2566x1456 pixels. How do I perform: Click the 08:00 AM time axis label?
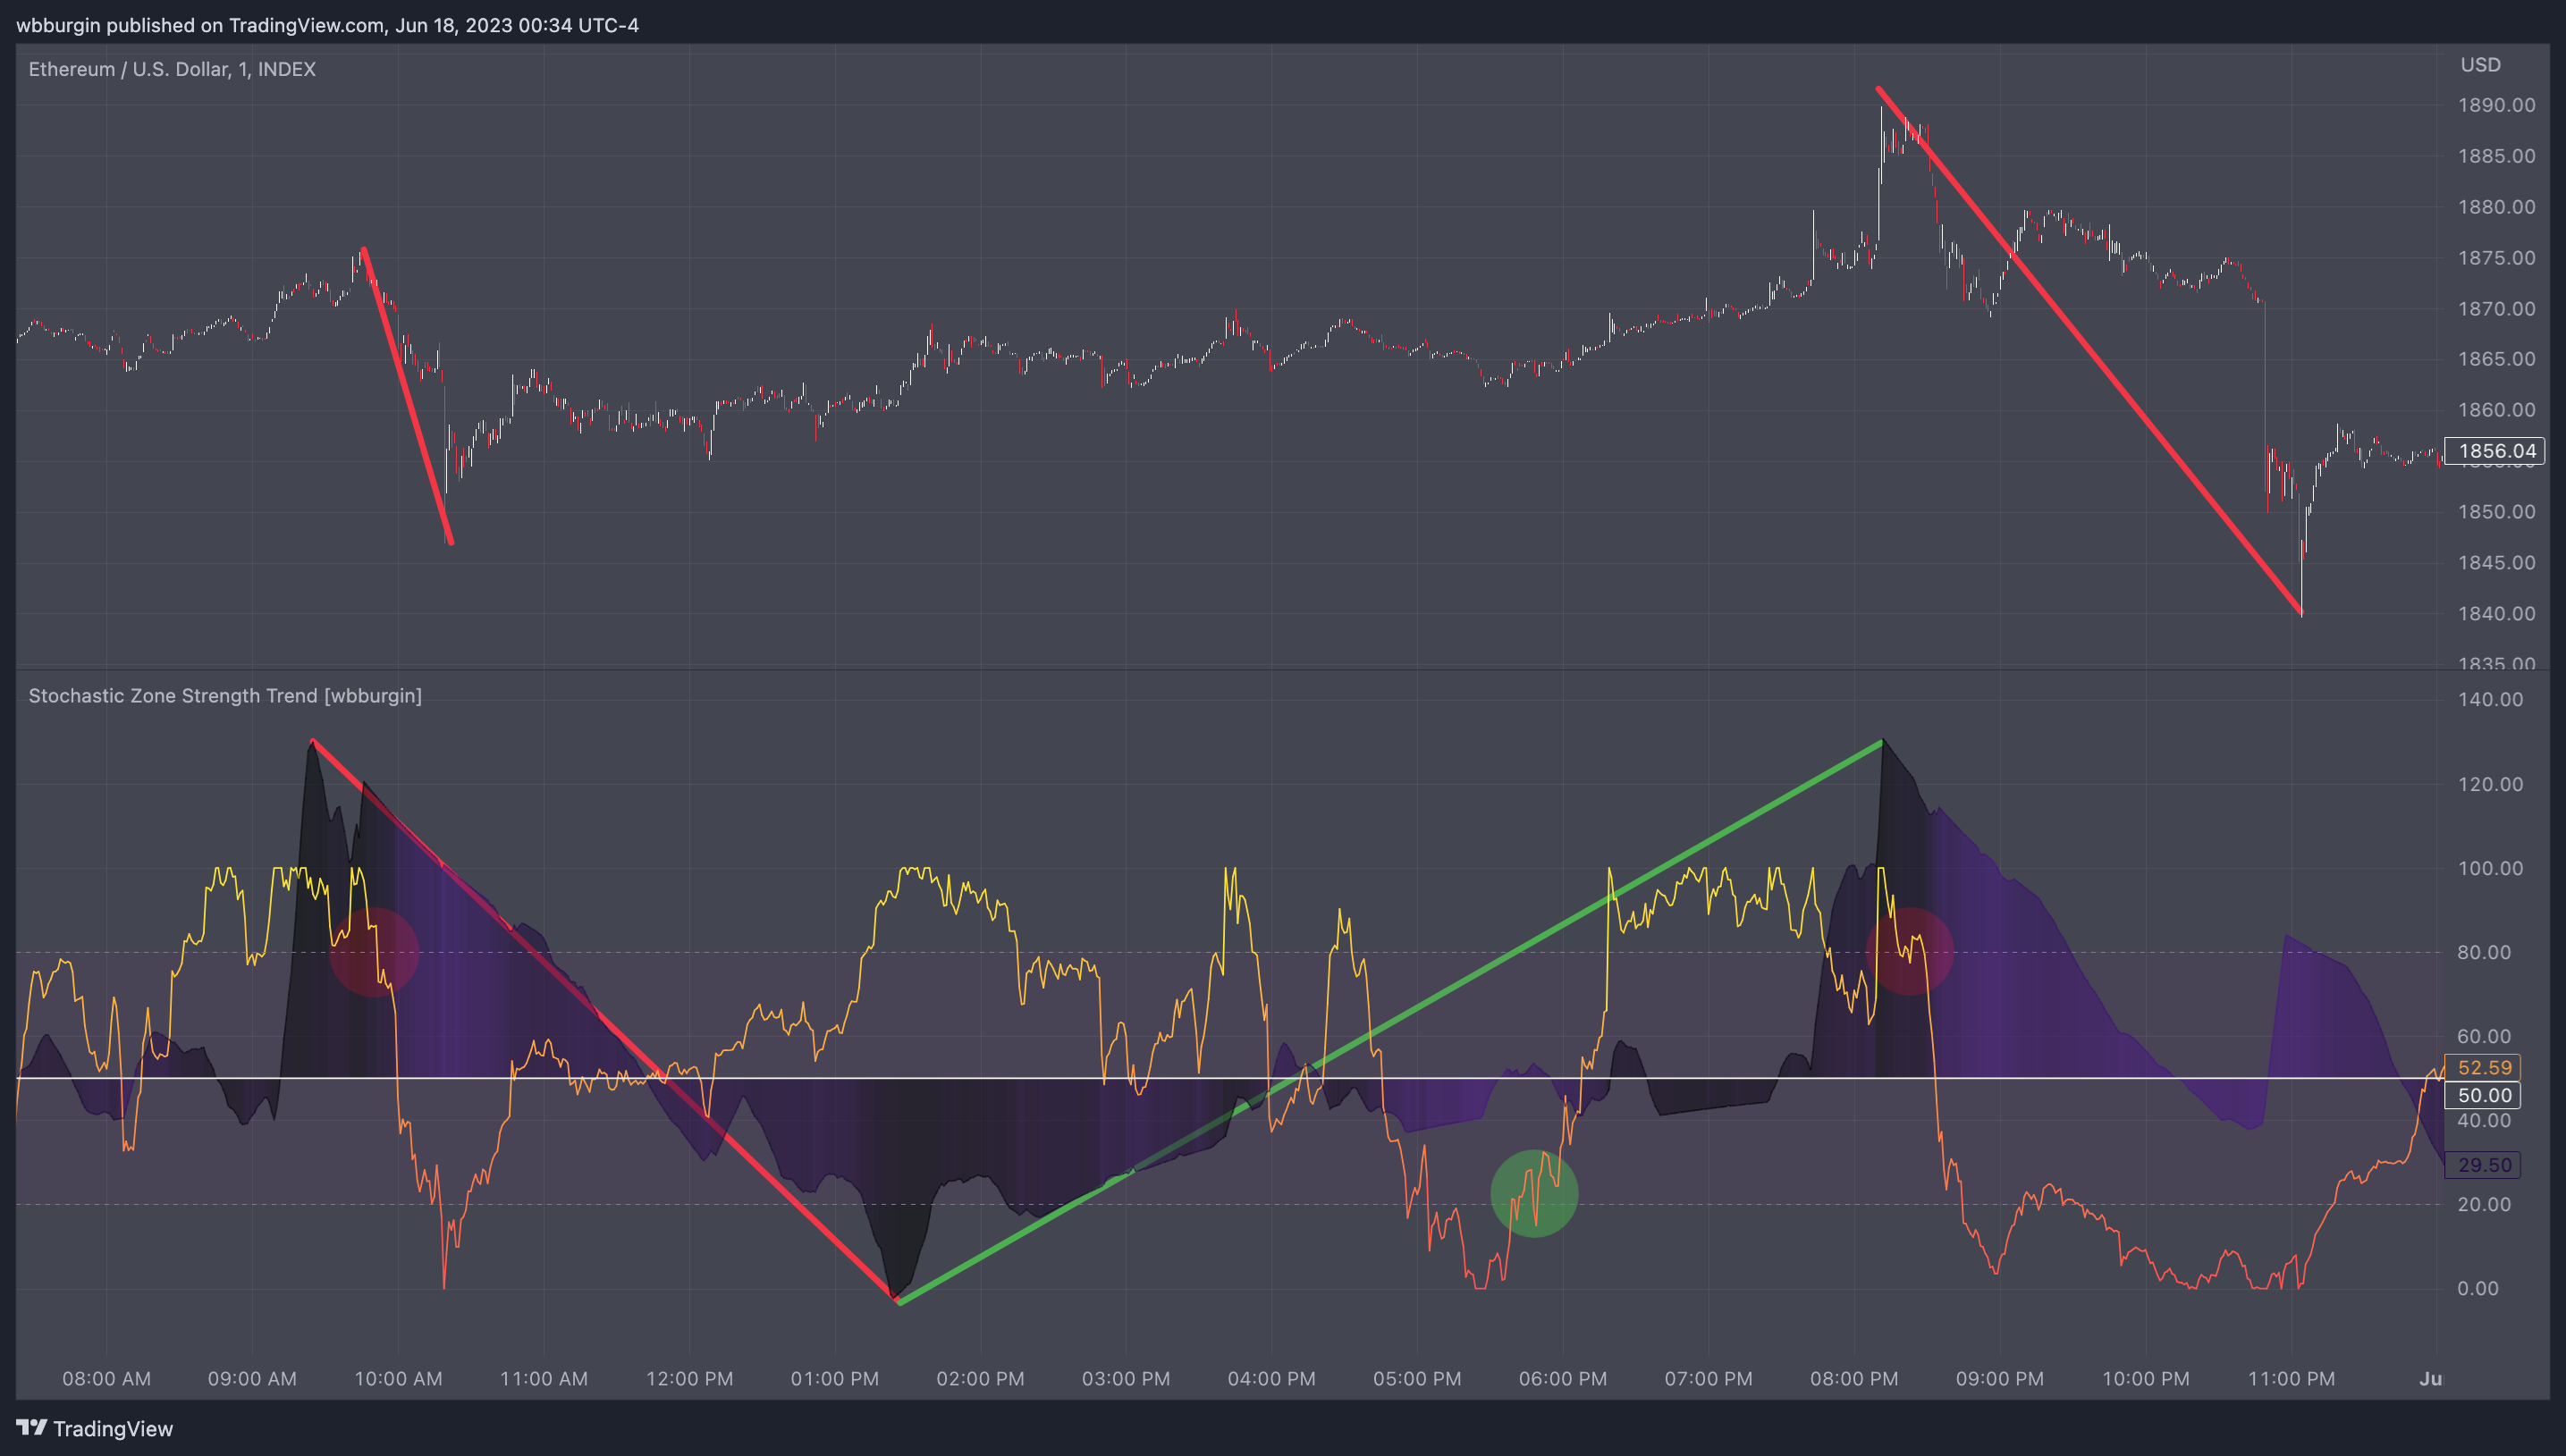(107, 1378)
